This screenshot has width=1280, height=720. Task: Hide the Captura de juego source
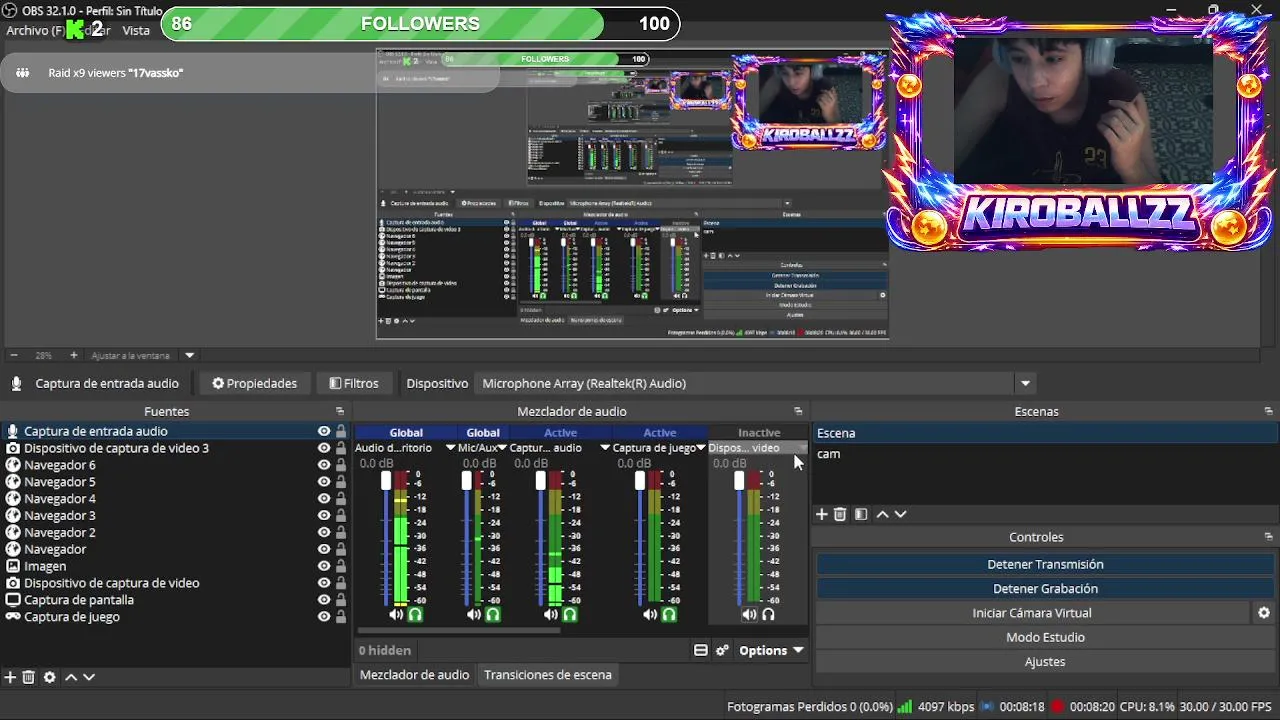(x=324, y=617)
